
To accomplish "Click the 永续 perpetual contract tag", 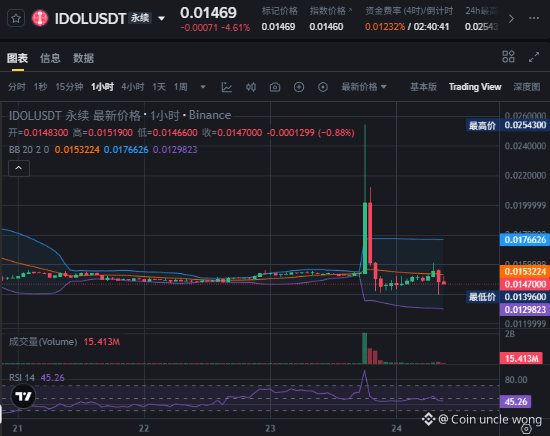I will pos(140,18).
